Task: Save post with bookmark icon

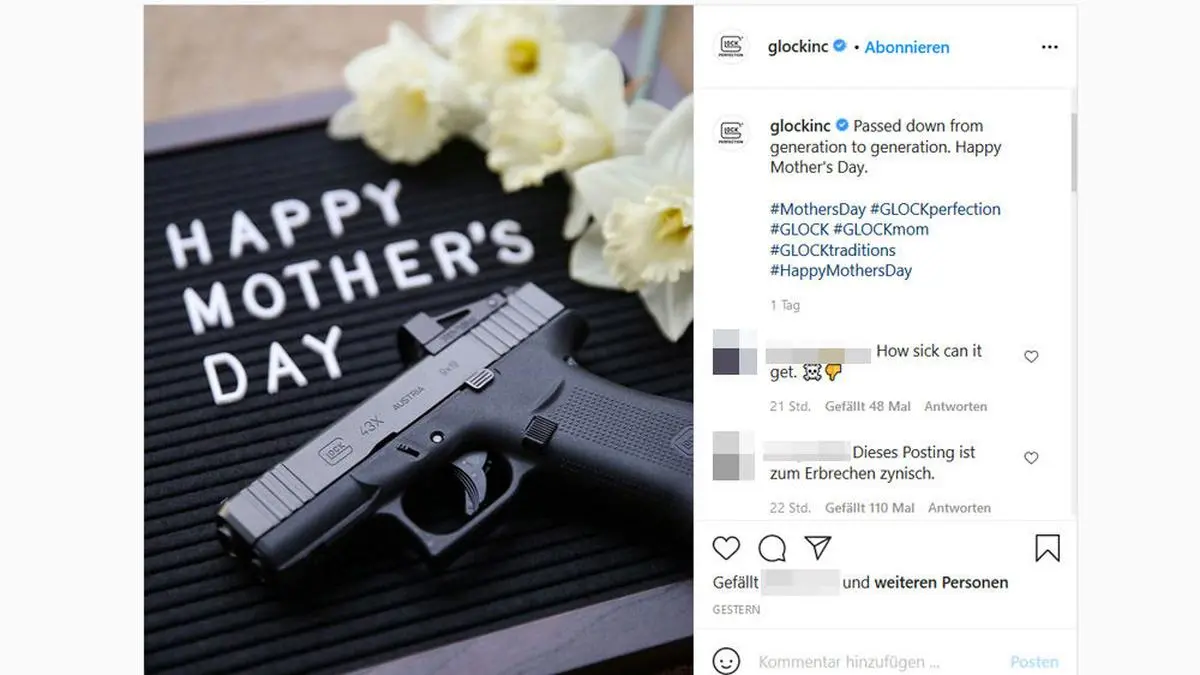Action: pyautogui.click(x=1047, y=548)
